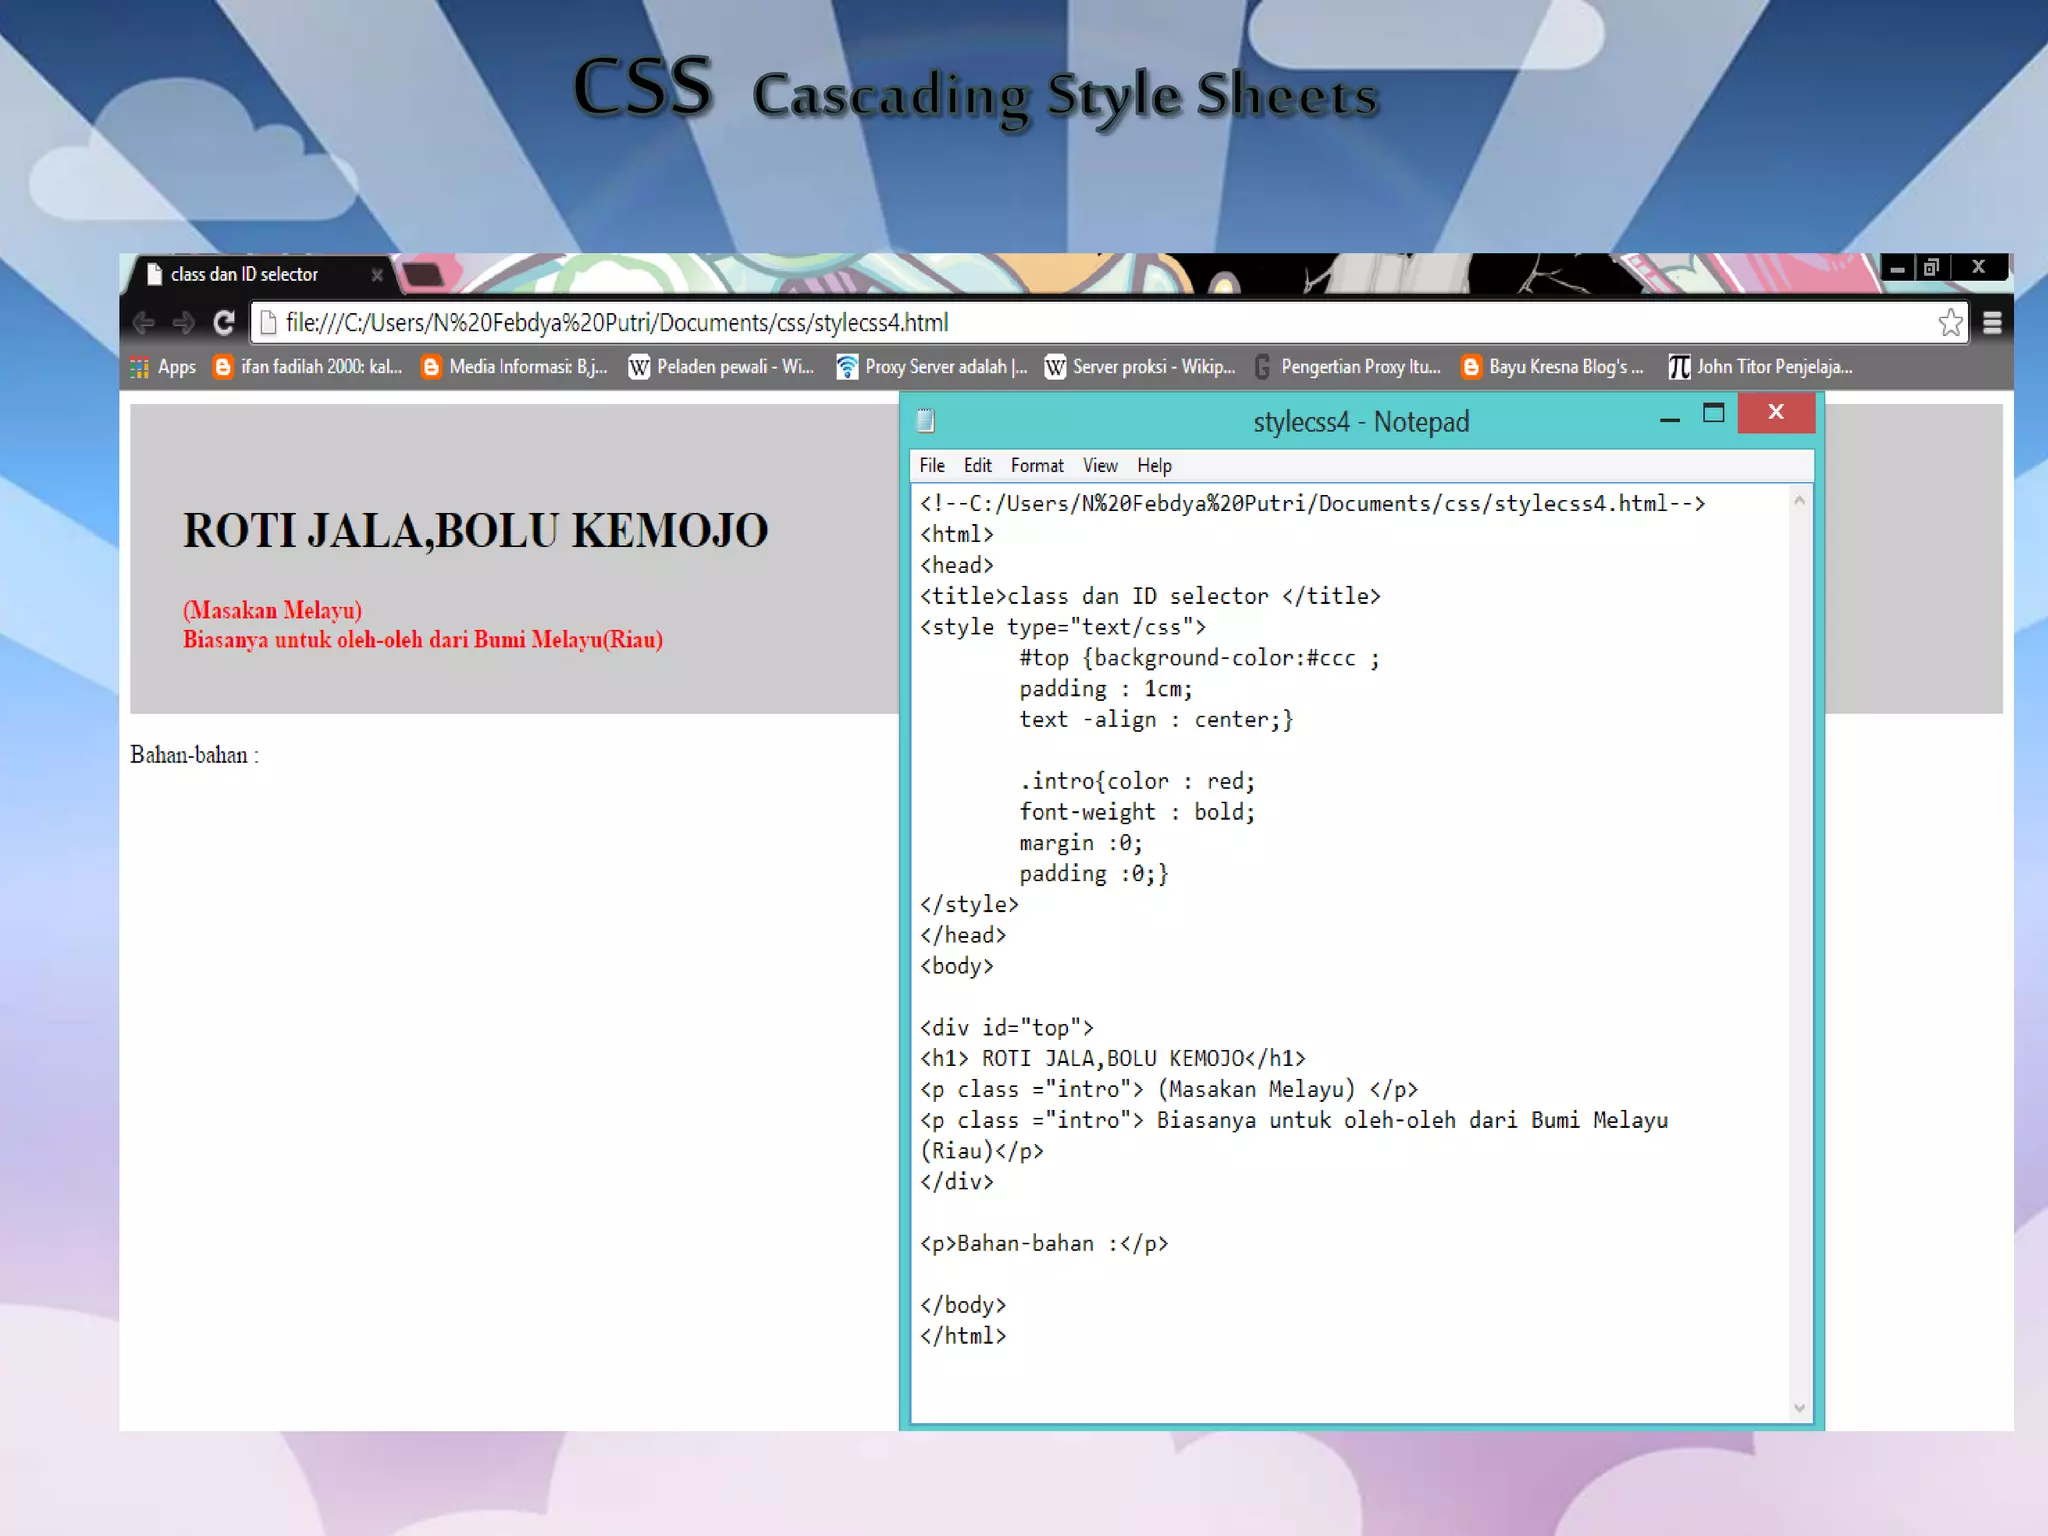Open the Notepad Edit menu
The height and width of the screenshot is (1536, 2048).
[977, 466]
